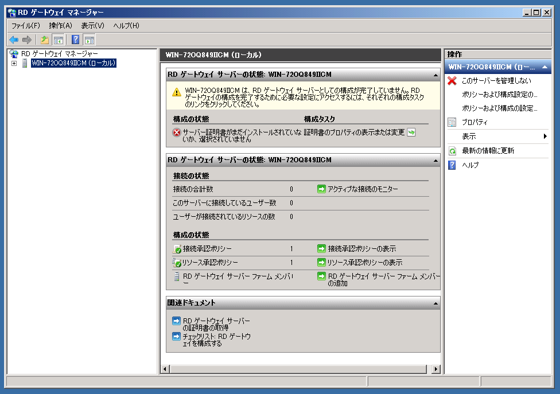Screen dimensions: 560x394
Task: Click the 接続承認ポリシー row label
Action: coord(207,249)
